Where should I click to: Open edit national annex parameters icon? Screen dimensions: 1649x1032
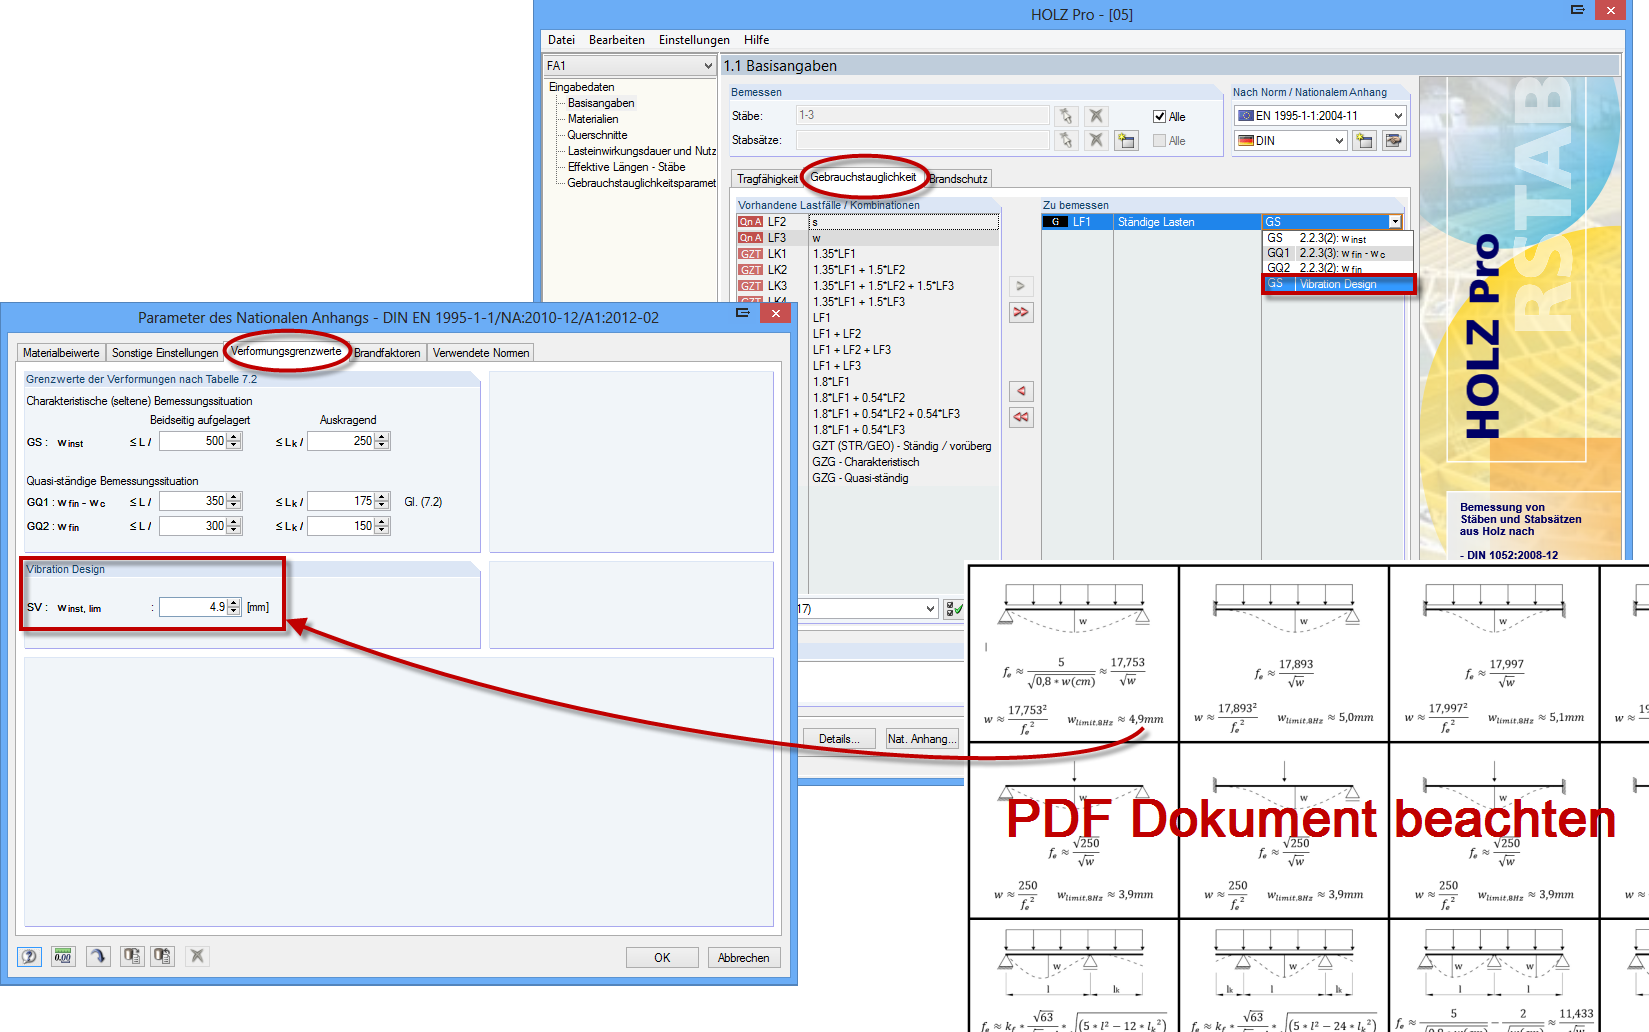tap(1394, 141)
